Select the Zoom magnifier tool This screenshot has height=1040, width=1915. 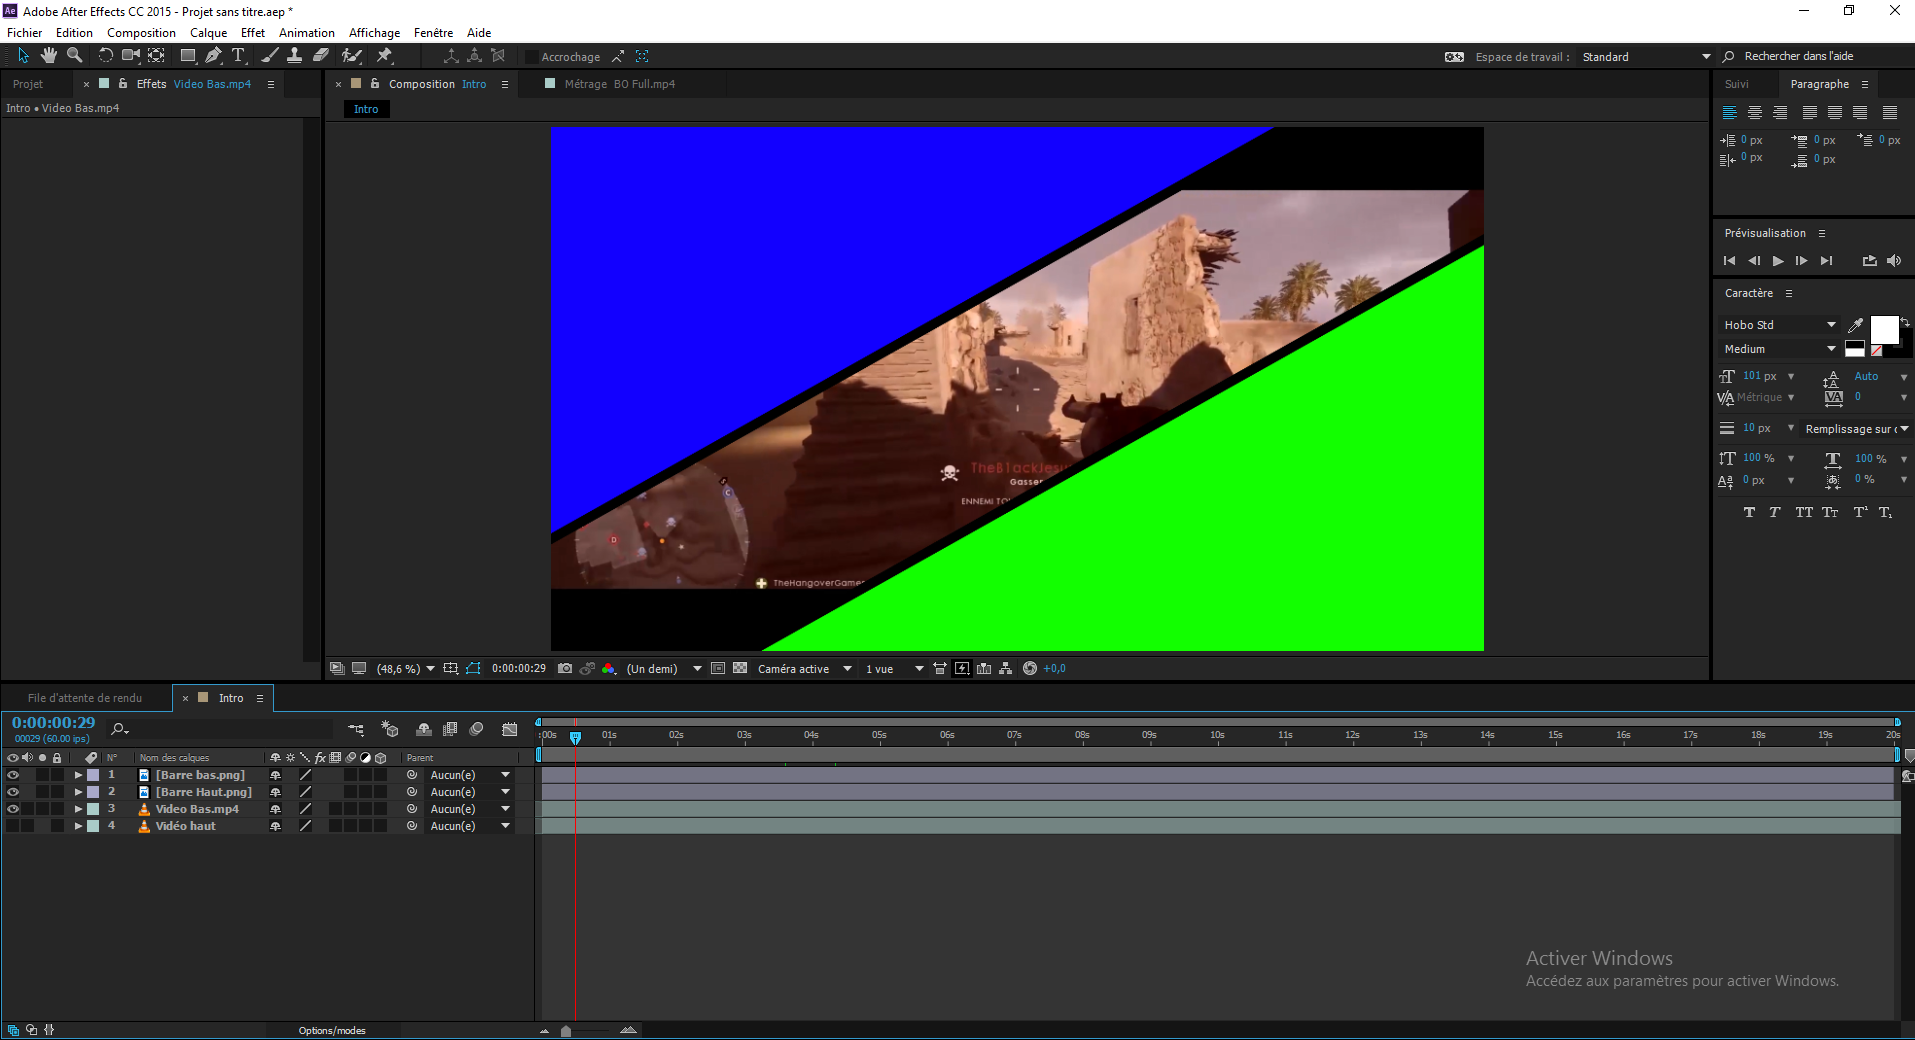coord(74,56)
